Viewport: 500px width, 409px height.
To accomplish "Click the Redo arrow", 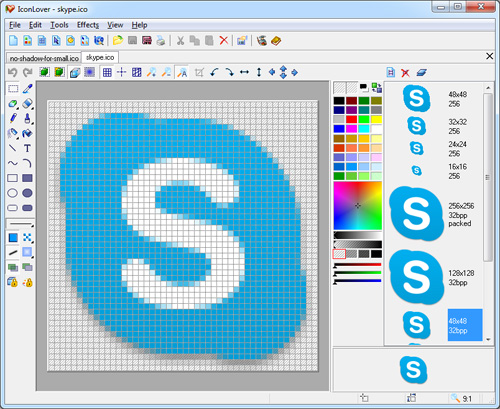I will [x=27, y=72].
